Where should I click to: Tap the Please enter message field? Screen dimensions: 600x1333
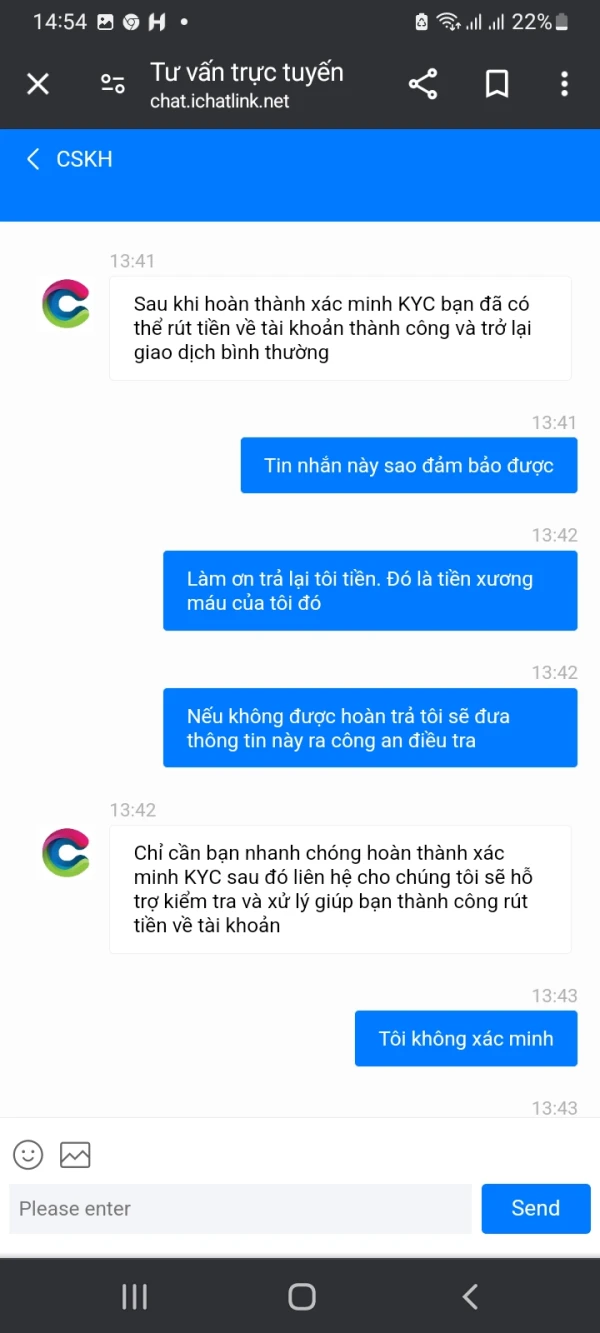coord(240,1208)
